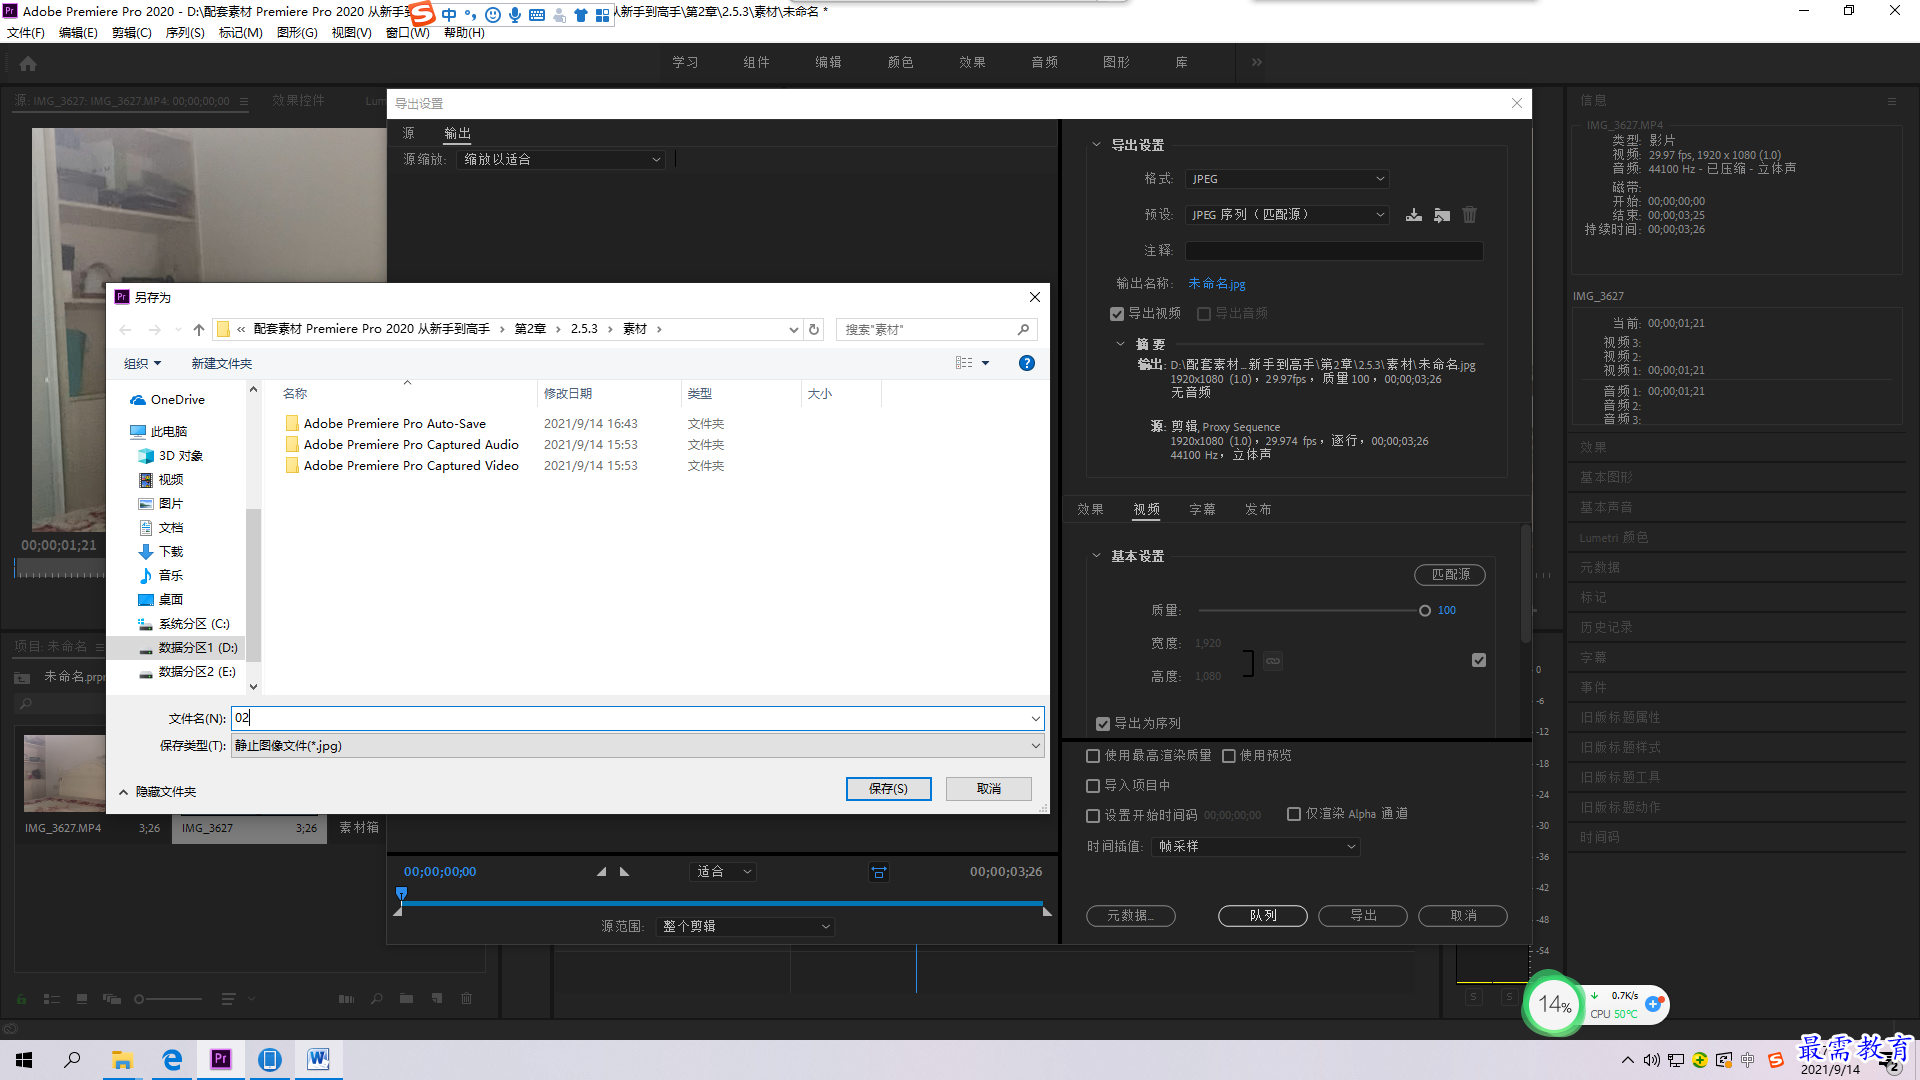Viewport: 1920px width, 1080px height.
Task: Click the home icon in Premiere
Action: 28,63
